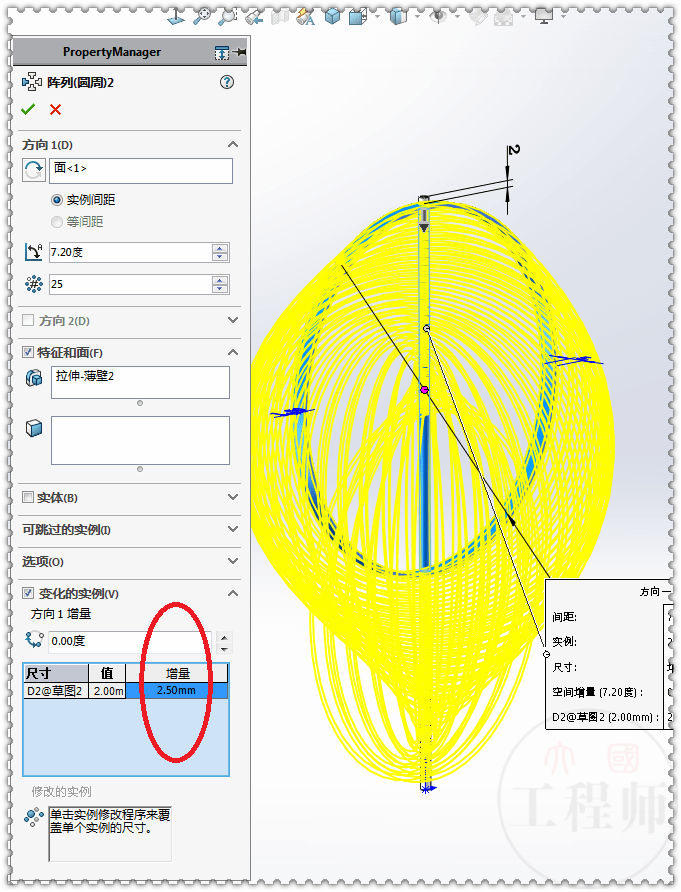Click the instance count field showing 25
This screenshot has height=892, width=681.
point(130,284)
